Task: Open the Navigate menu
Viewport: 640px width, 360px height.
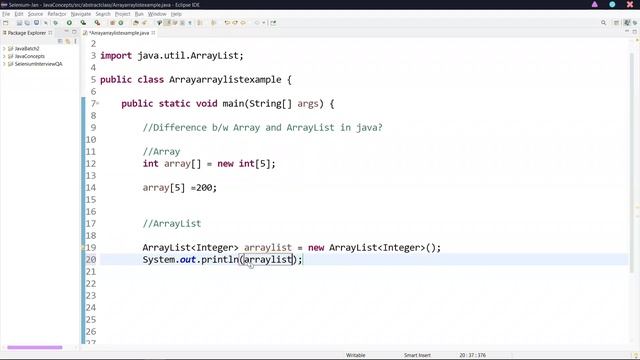Action: click(81, 14)
